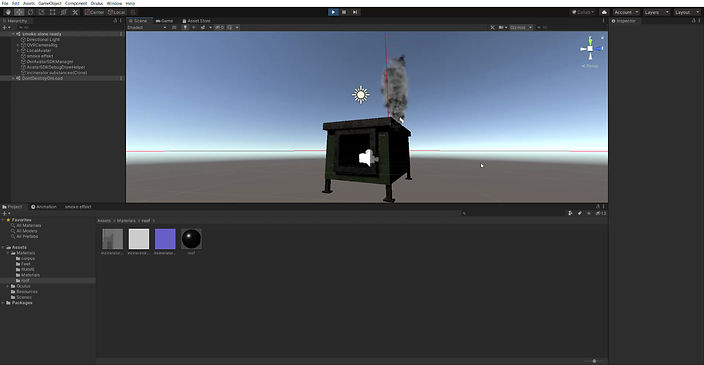
Task: Toggle hidden objects count icon in scene toolbar
Action: [x=219, y=27]
